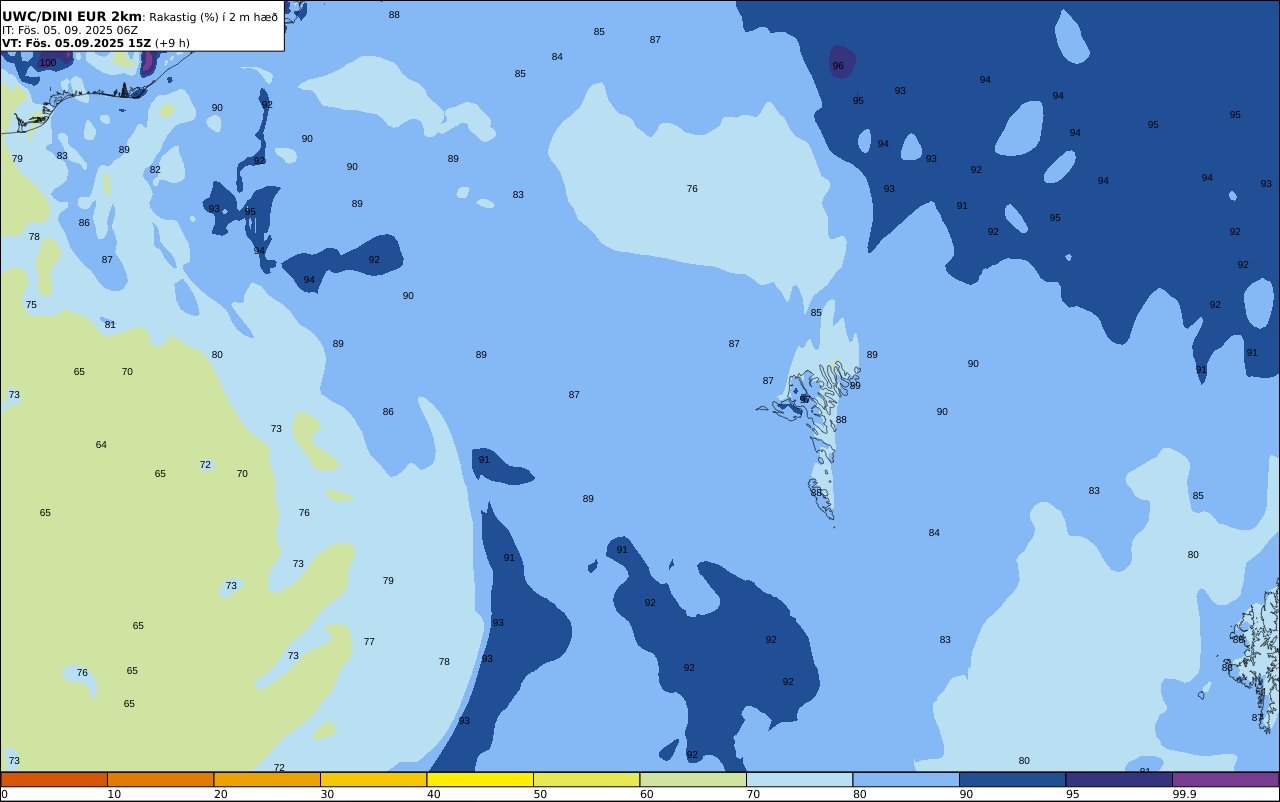This screenshot has width=1280, height=802.
Task: Click the '77' humidity value on the map
Action: (369, 642)
